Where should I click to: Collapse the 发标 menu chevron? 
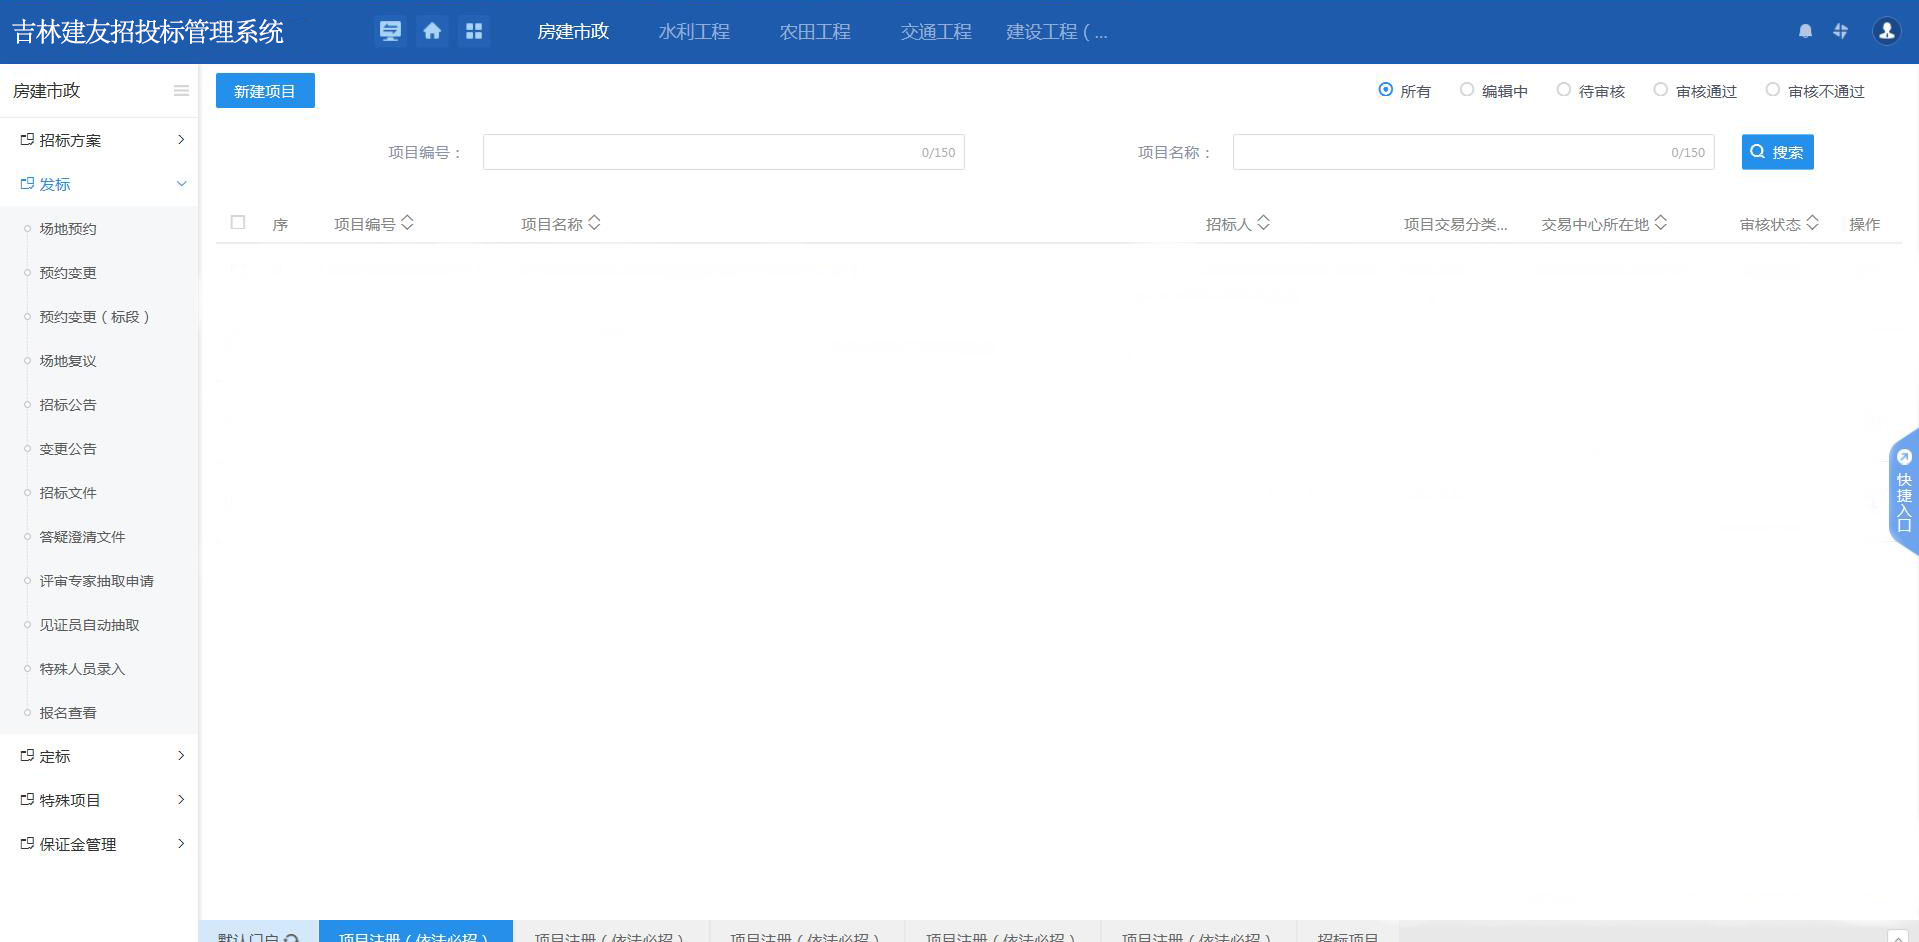pos(181,184)
